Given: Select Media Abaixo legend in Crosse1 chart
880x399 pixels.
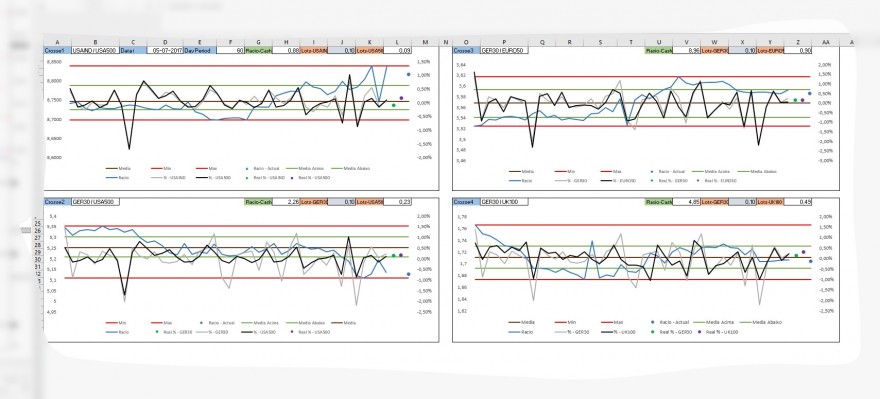Looking at the screenshot, I should pos(351,168).
